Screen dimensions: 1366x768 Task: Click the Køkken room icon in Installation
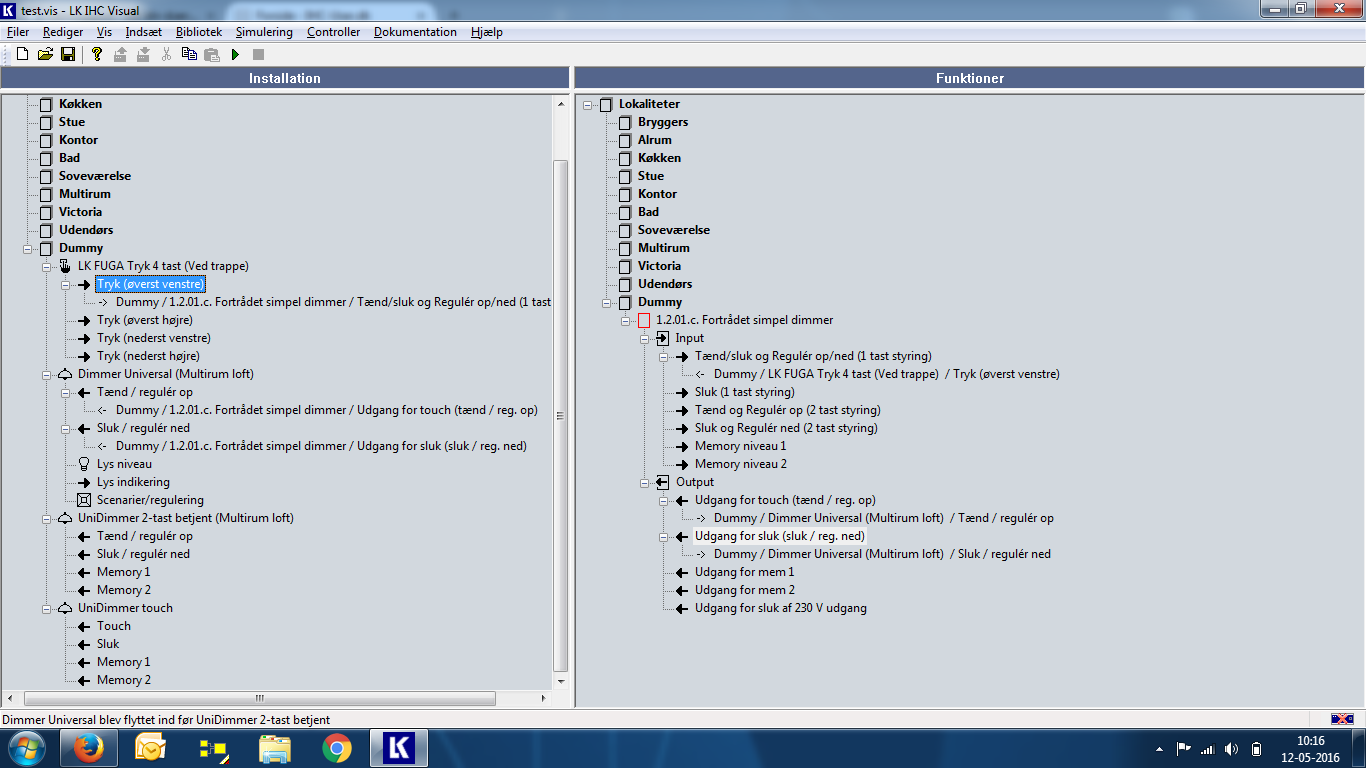pos(46,104)
